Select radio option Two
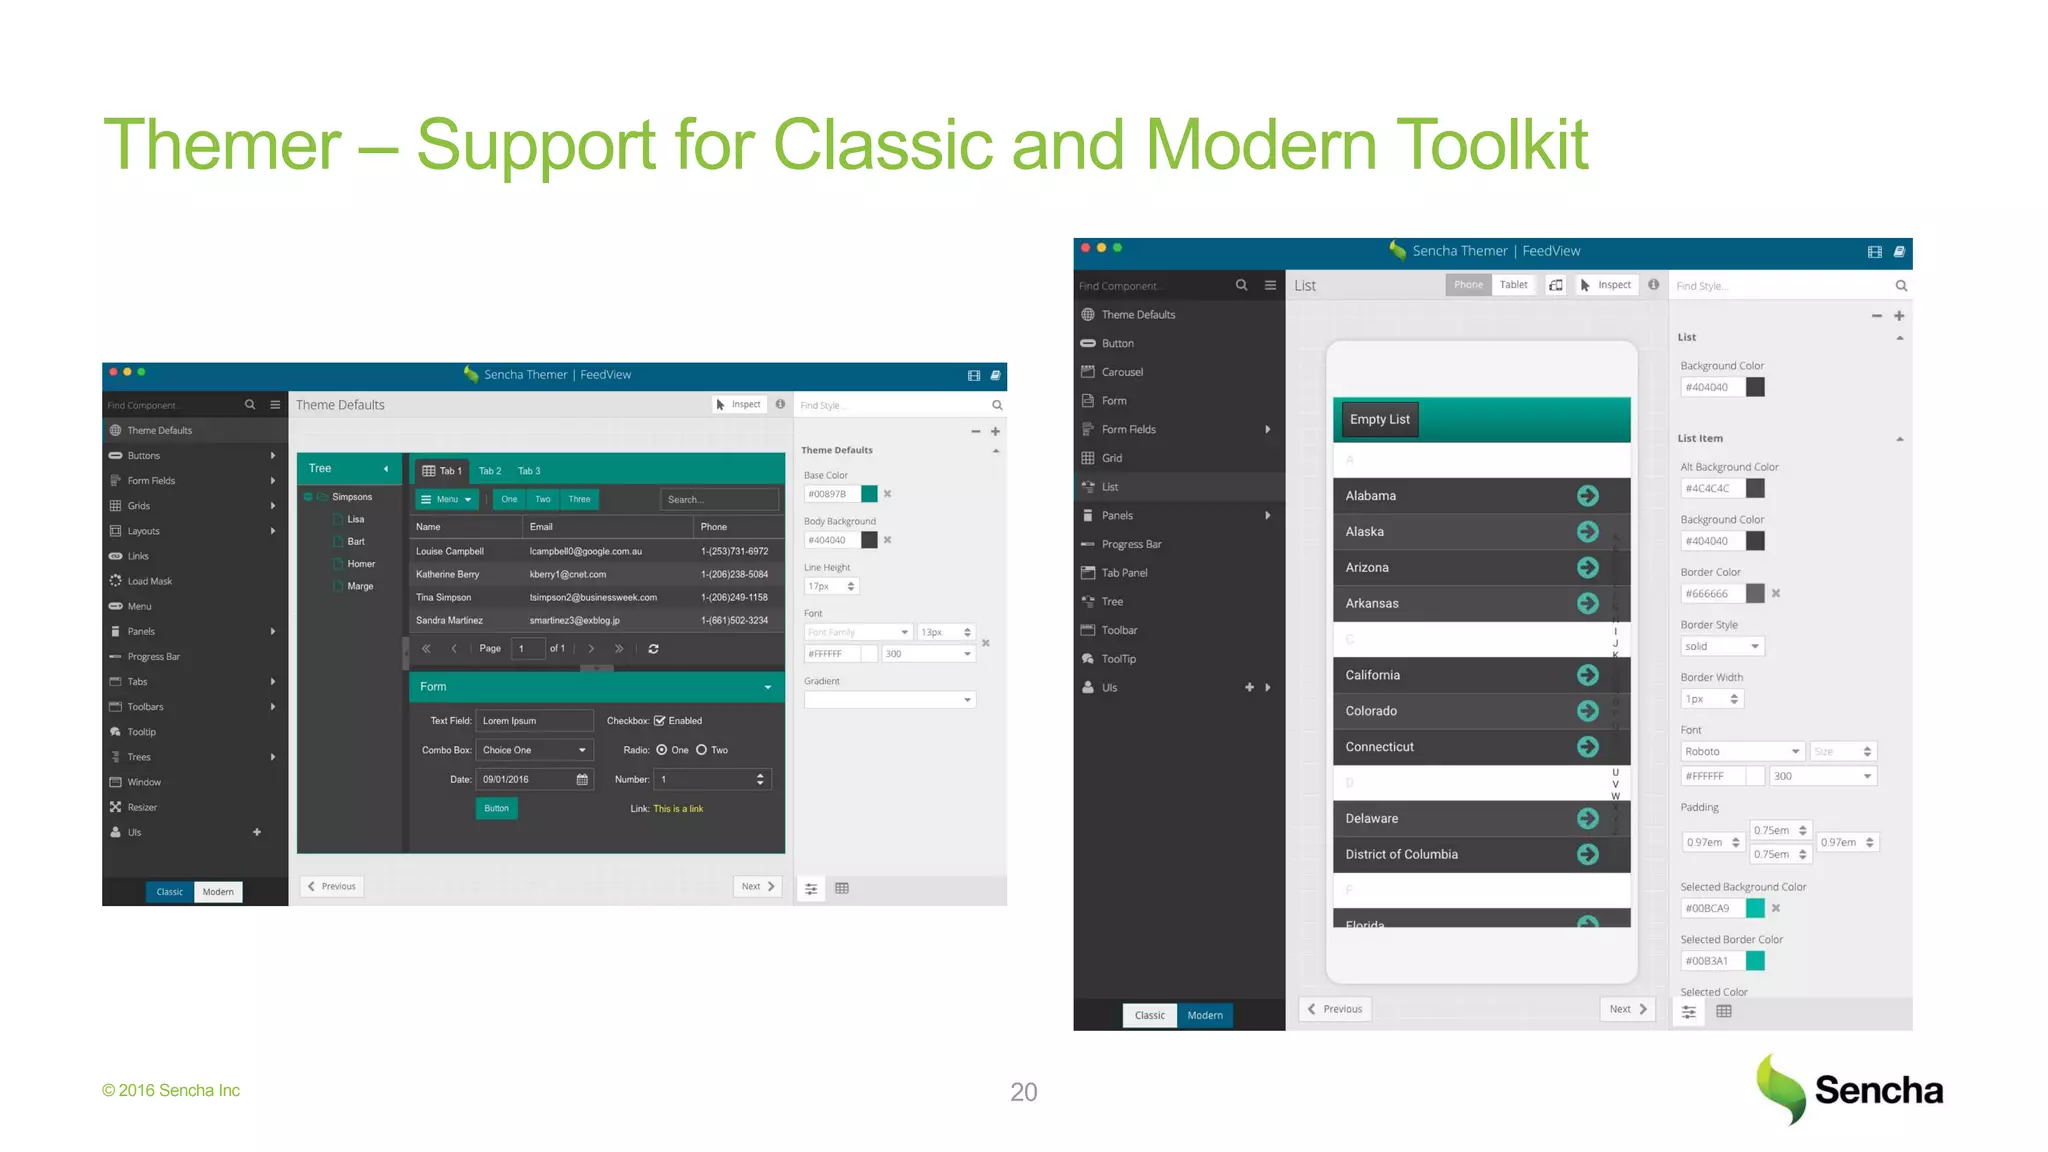This screenshot has width=2048, height=1152. [701, 750]
